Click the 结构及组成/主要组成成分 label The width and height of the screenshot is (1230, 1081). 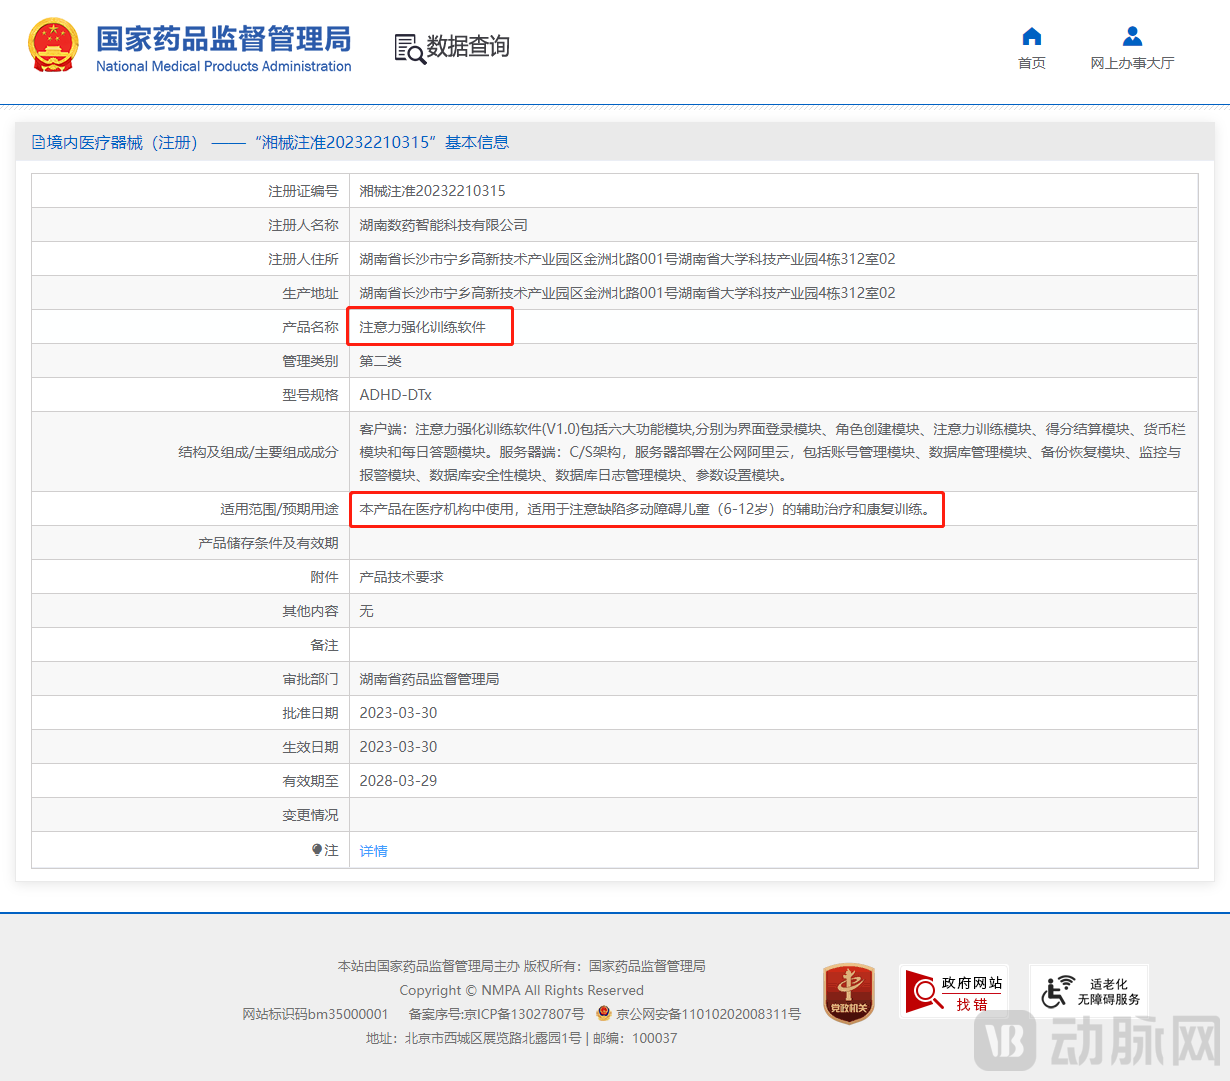(x=258, y=452)
